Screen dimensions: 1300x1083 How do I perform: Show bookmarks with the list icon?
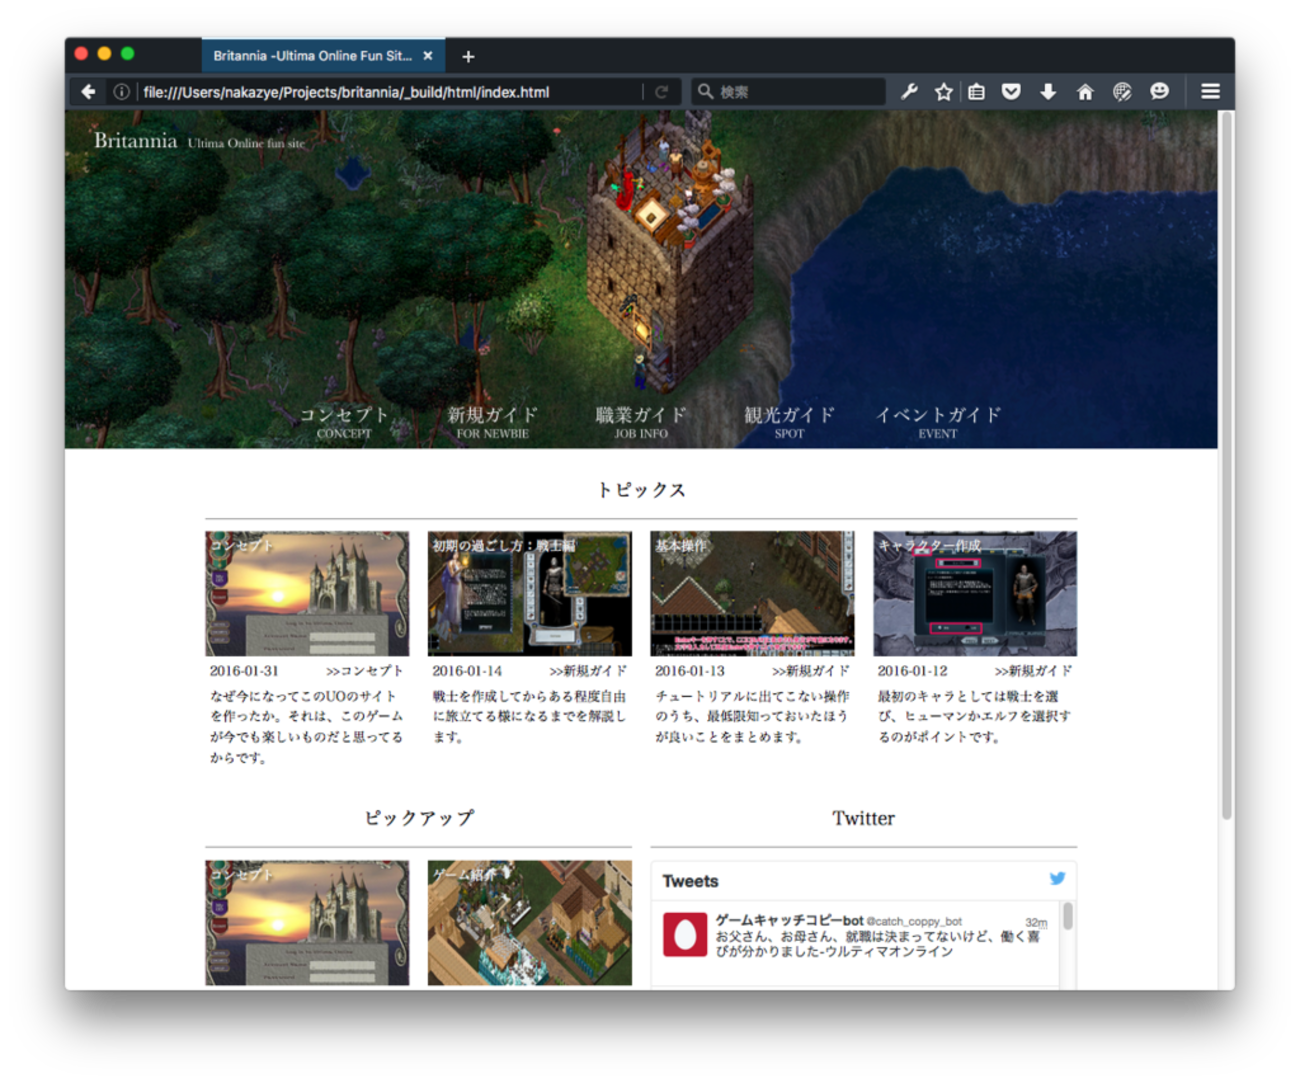[x=977, y=92]
